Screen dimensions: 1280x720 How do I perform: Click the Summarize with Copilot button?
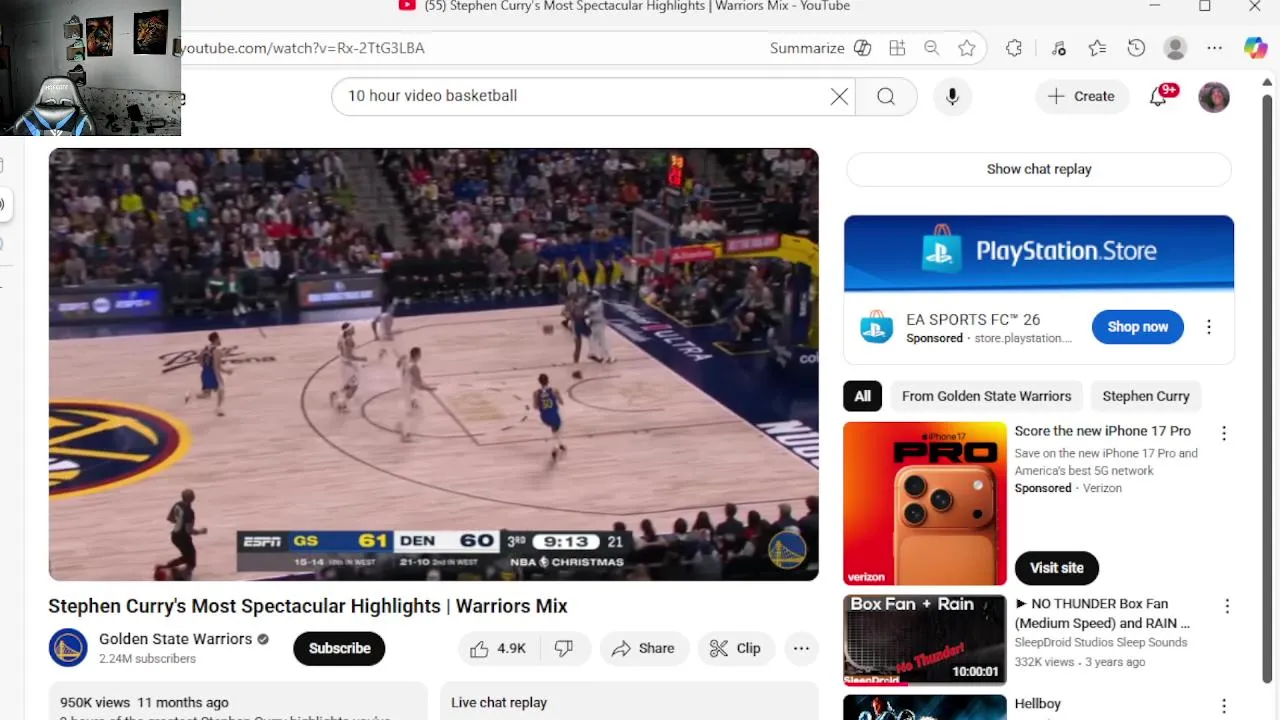(820, 48)
